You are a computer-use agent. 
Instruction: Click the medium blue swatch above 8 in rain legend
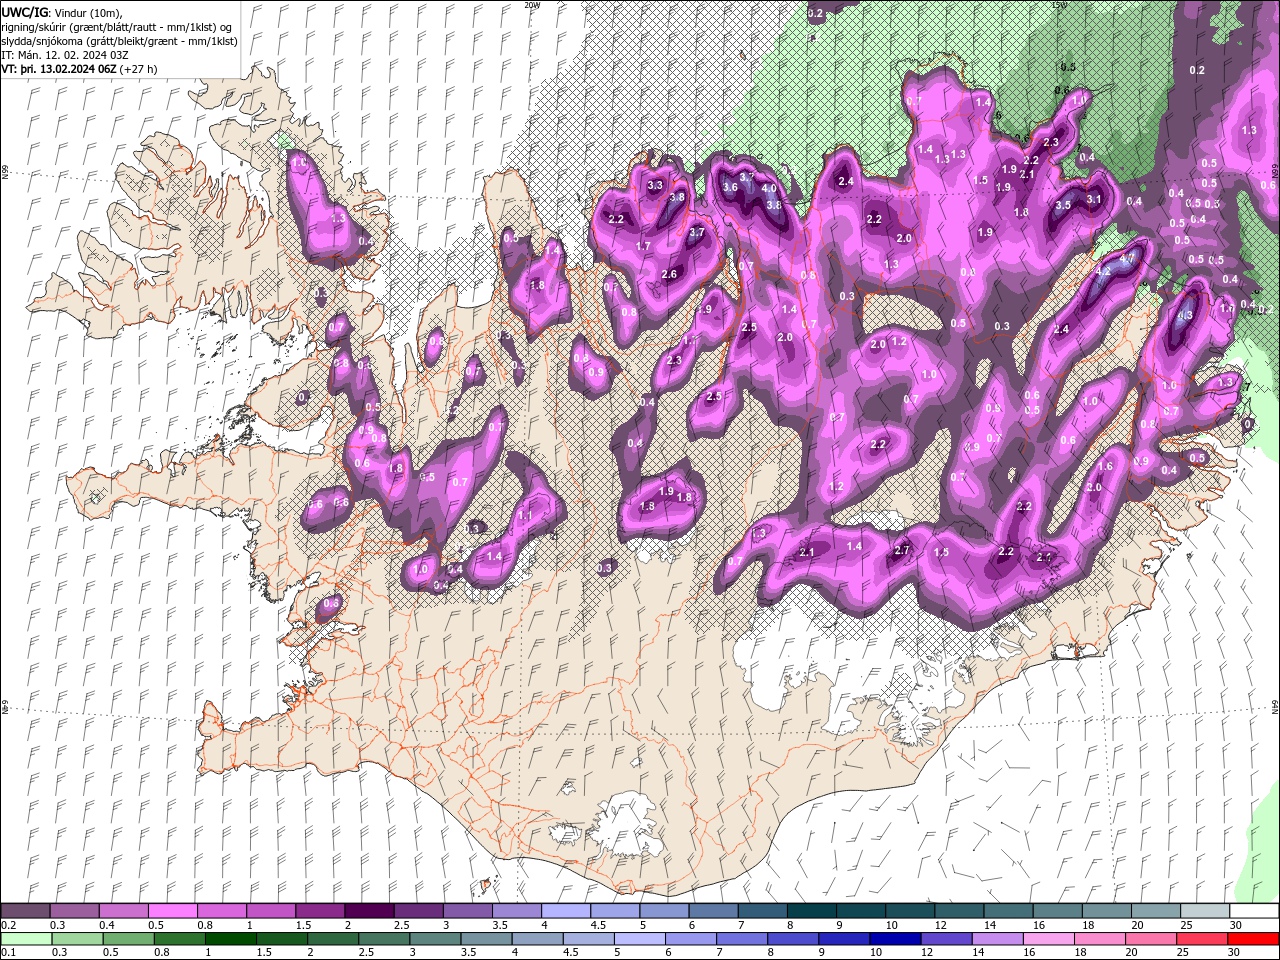[794, 939]
